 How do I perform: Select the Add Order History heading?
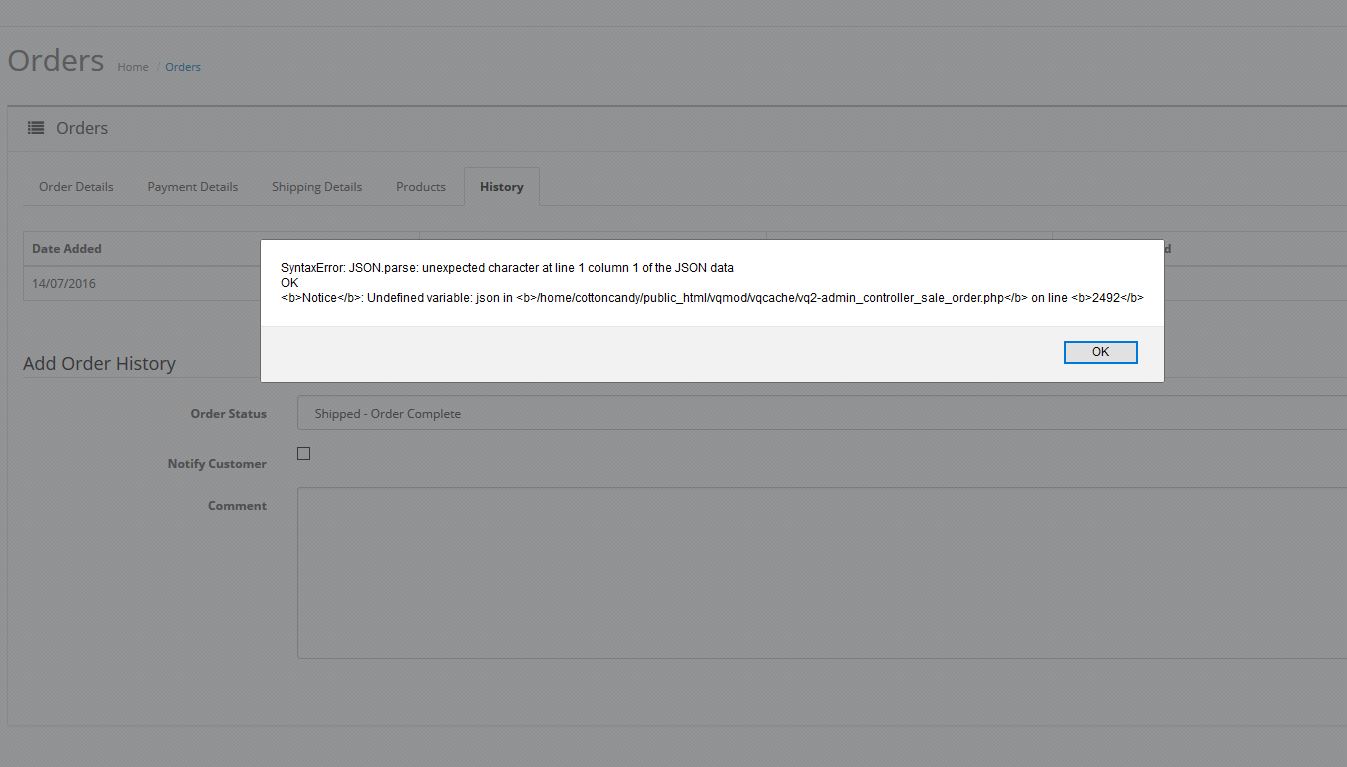pos(99,364)
